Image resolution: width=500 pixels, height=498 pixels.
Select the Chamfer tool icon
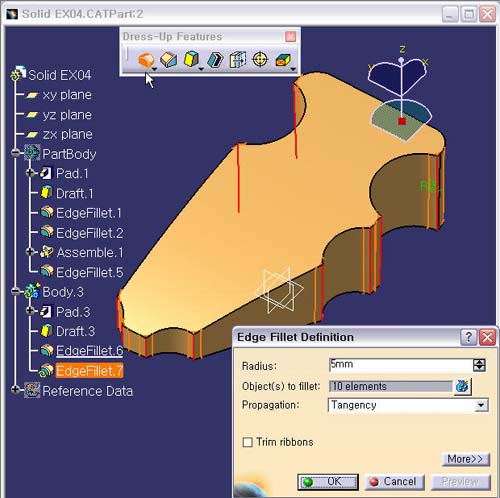[x=169, y=60]
